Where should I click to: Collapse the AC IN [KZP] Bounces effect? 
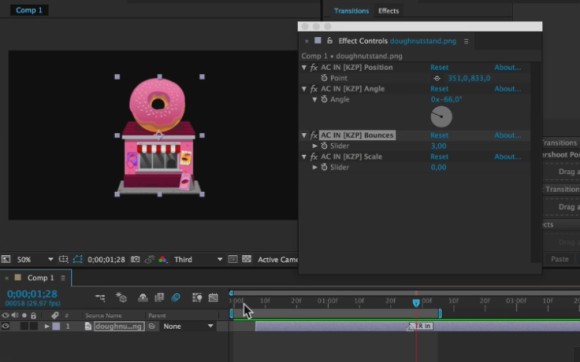[304, 135]
